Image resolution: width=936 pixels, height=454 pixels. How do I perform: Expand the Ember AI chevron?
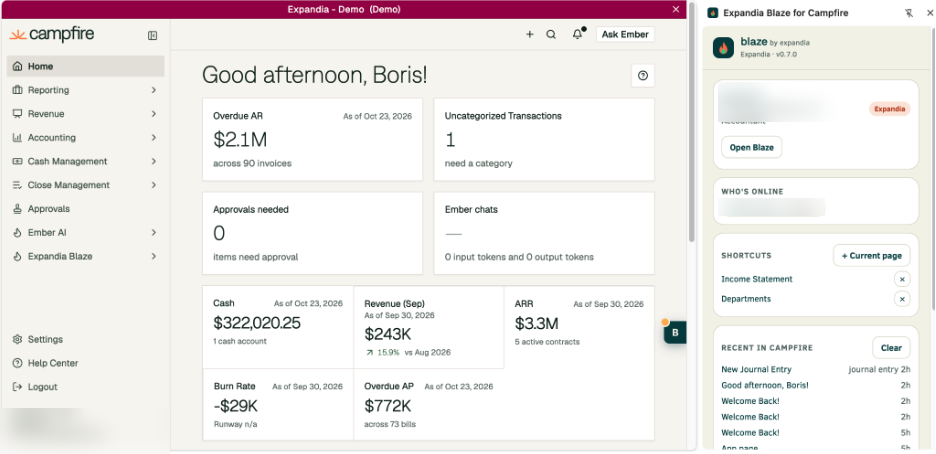pos(153,233)
